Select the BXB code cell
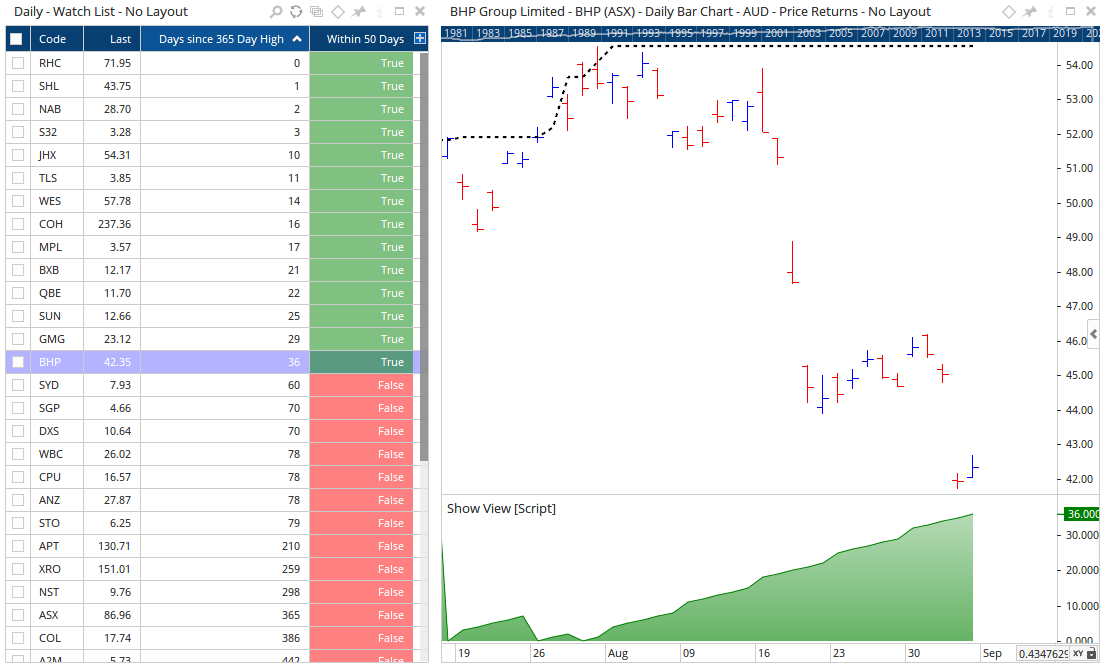 point(57,270)
